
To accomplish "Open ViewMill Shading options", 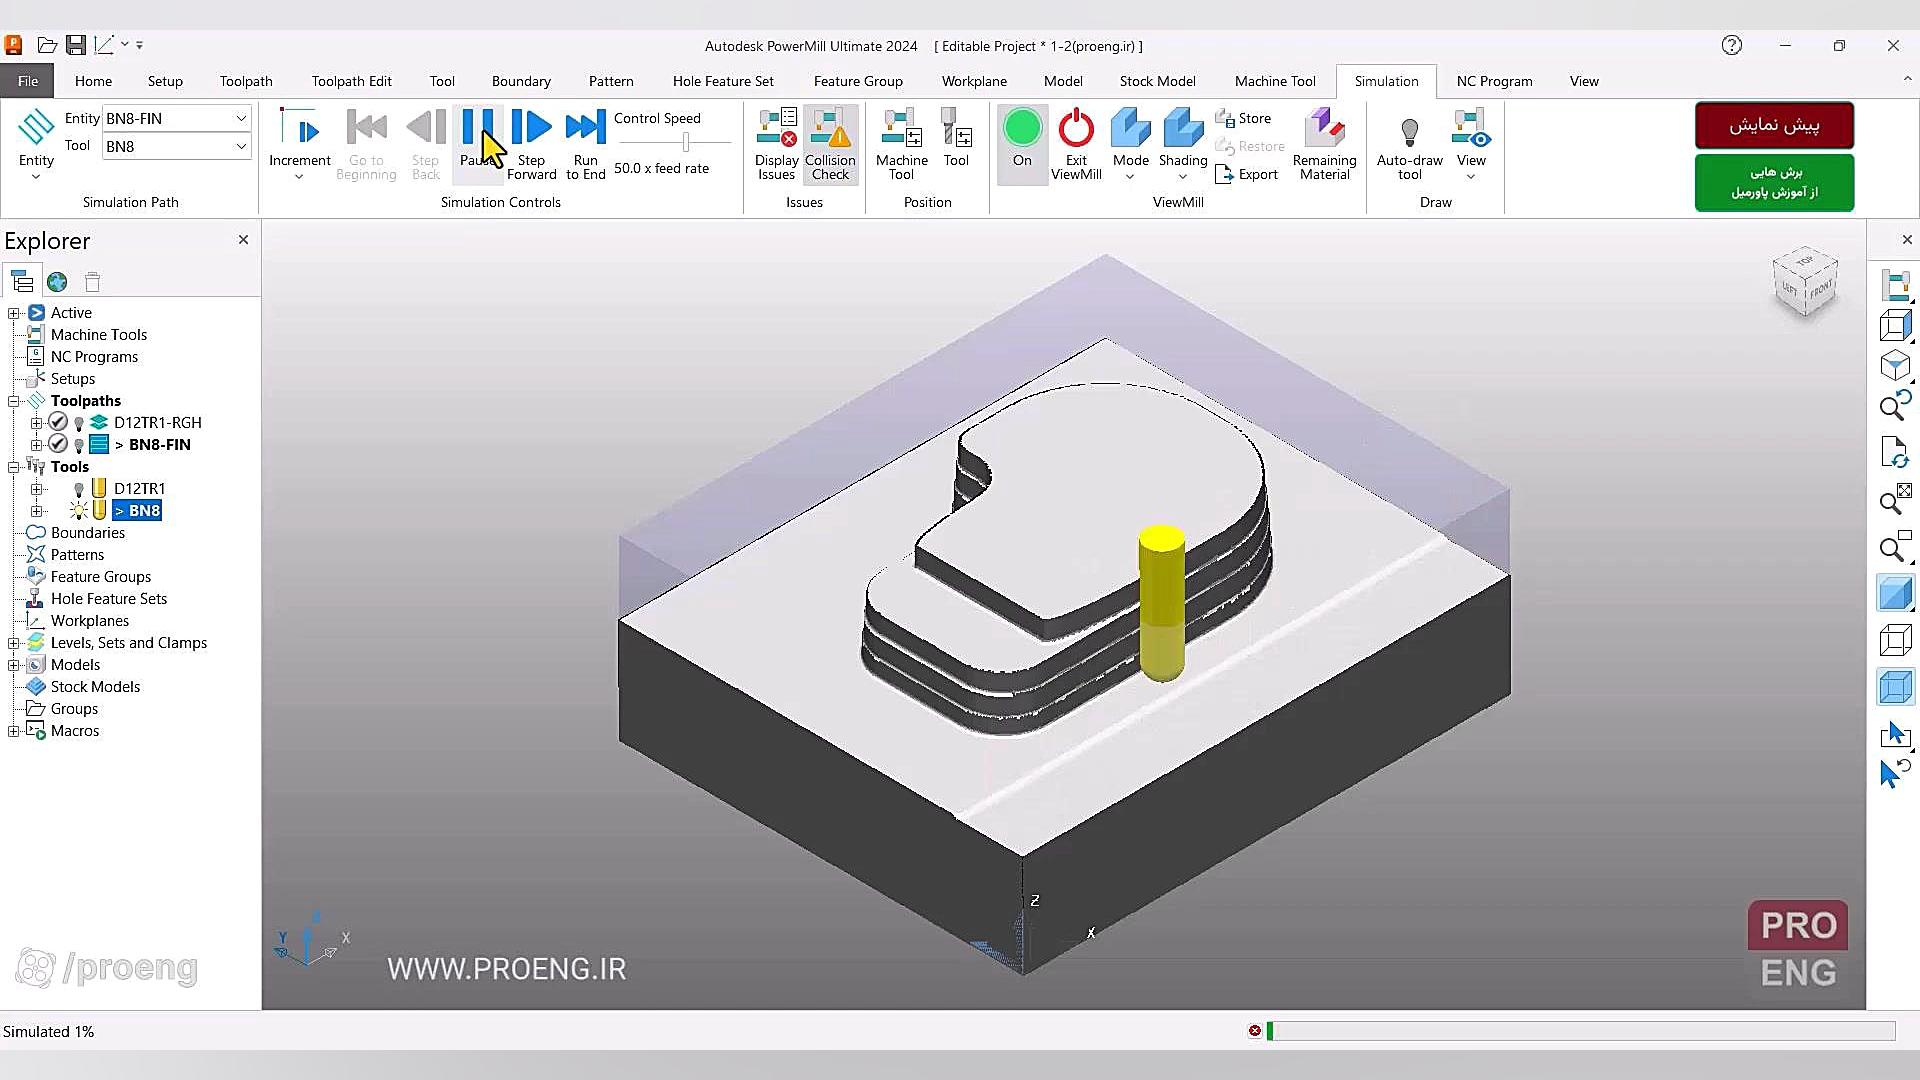I will (x=1183, y=144).
